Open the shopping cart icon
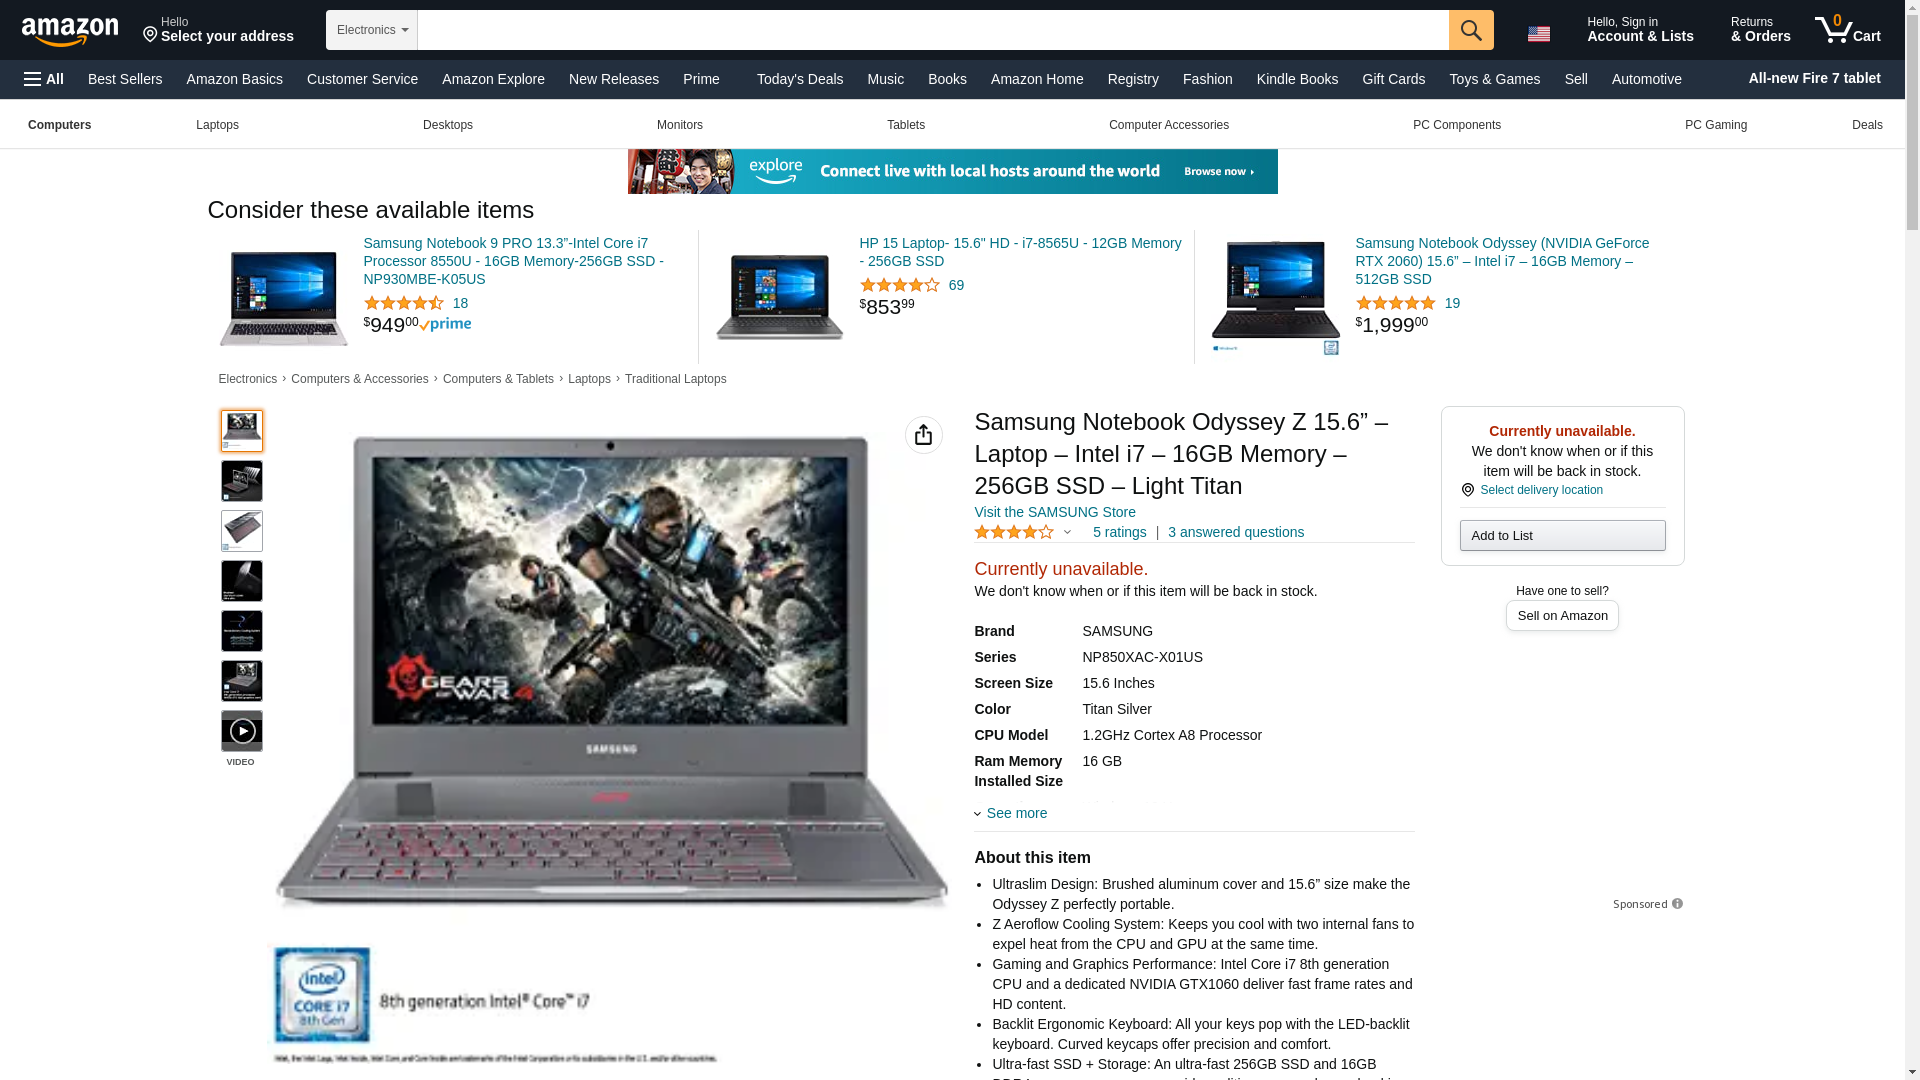Screen dimensions: 1920x1080 pos(1848,30)
